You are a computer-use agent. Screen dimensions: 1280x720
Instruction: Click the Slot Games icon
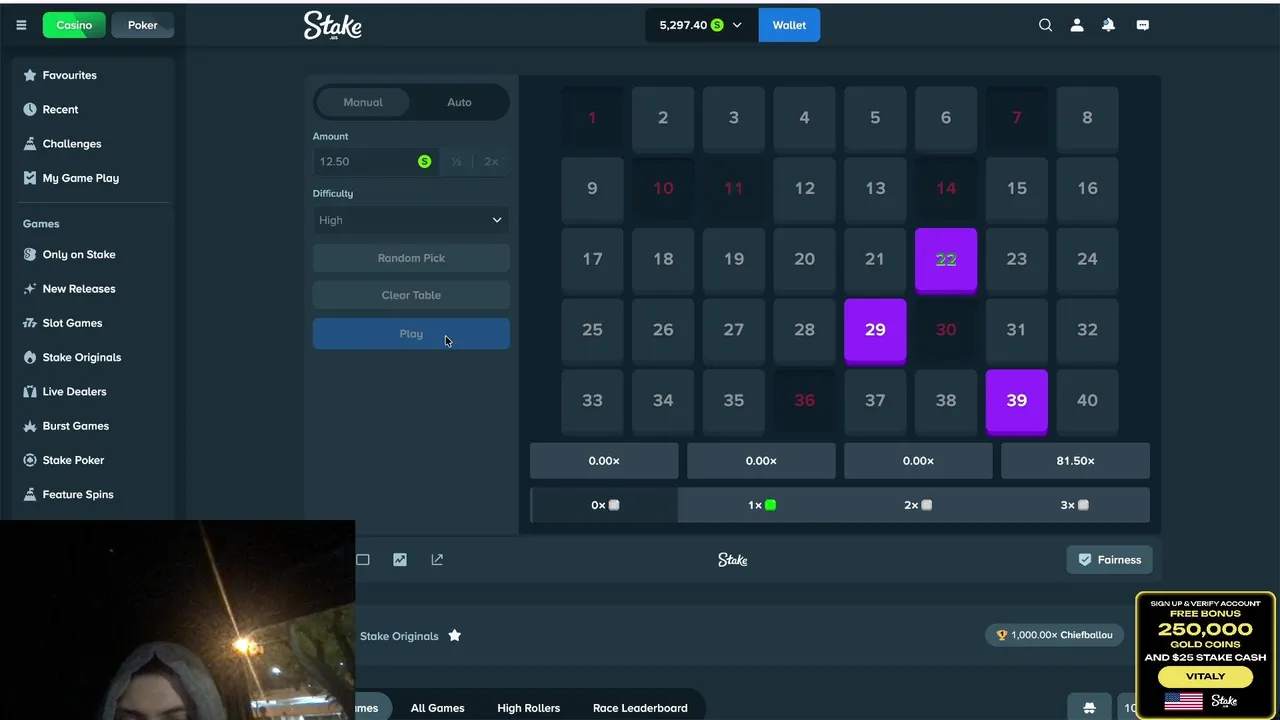[x=30, y=323]
